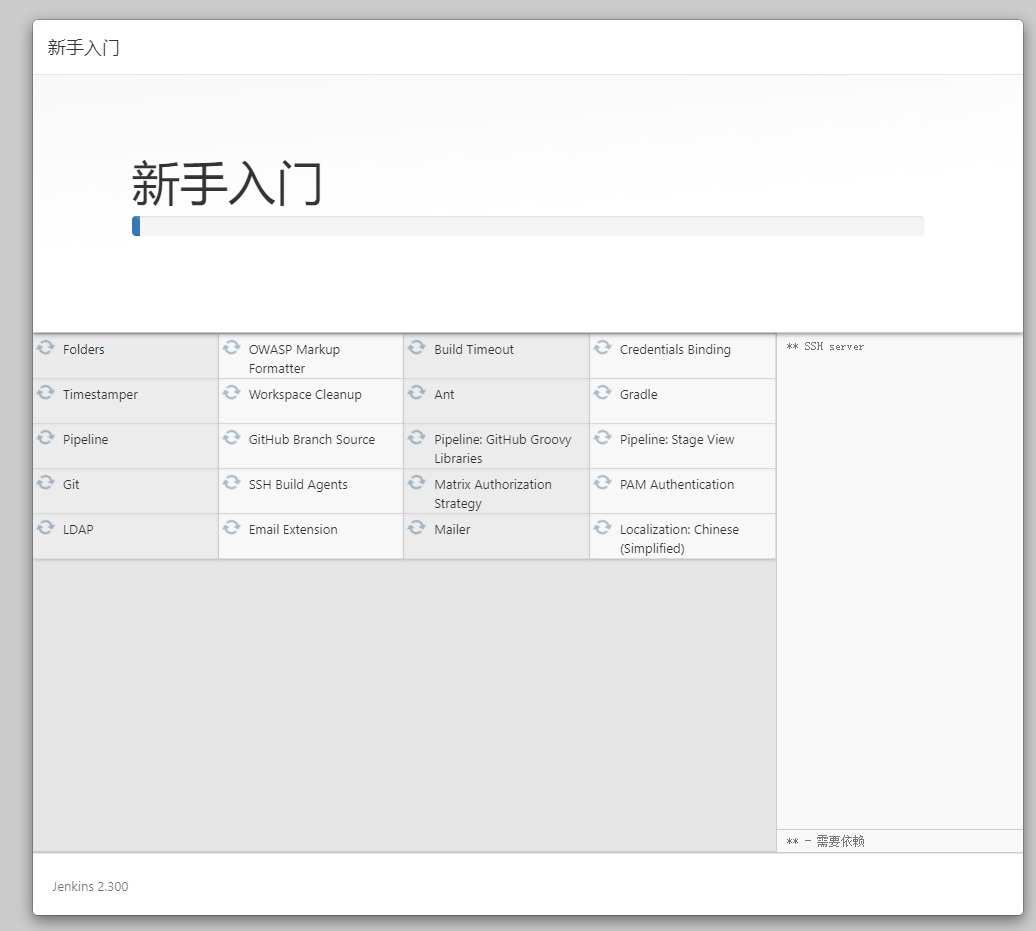Click the icon by Pipeline: GitHub Groovy Libraries
Viewport: 1036px width, 931px height.
pyautogui.click(x=416, y=437)
